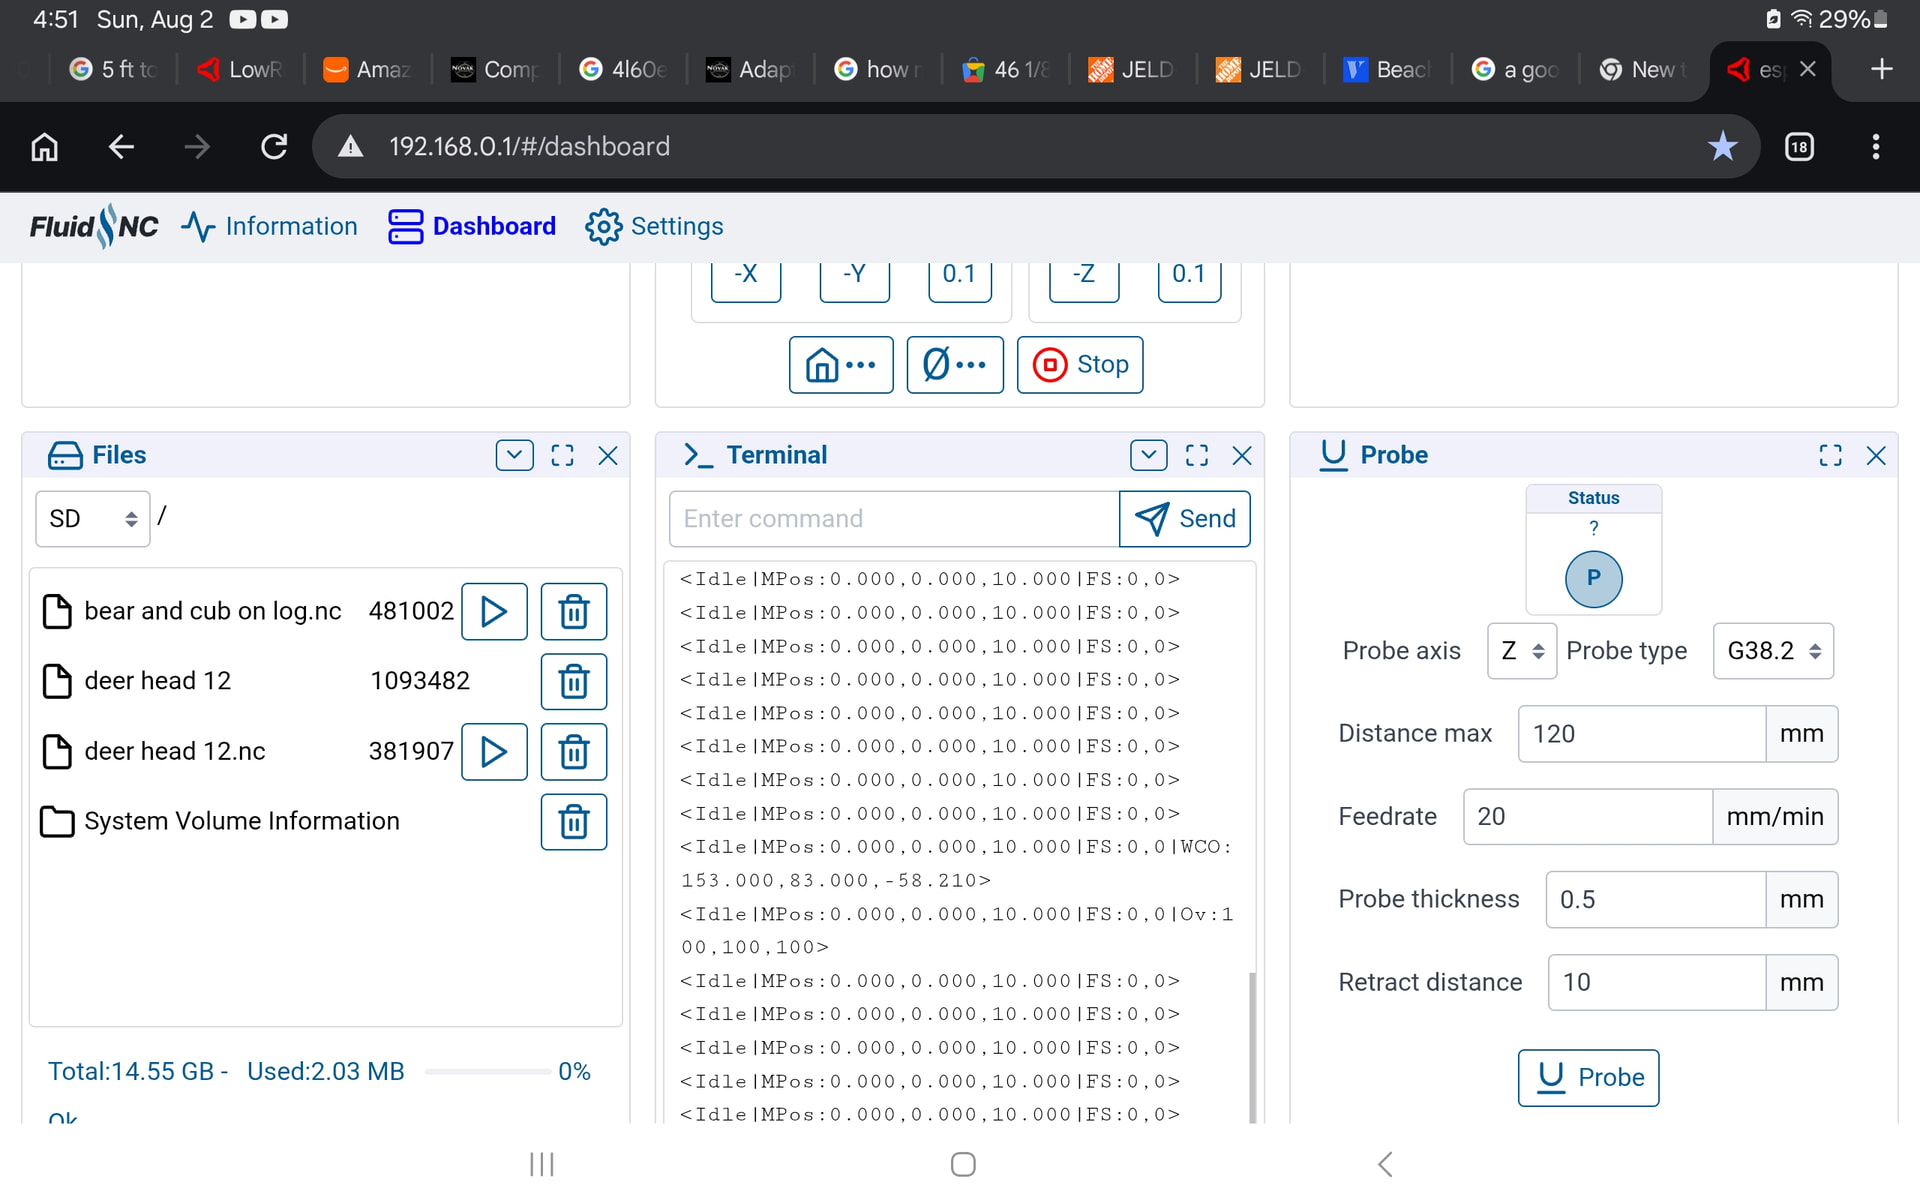Open the Dashboard tab

click(472, 227)
